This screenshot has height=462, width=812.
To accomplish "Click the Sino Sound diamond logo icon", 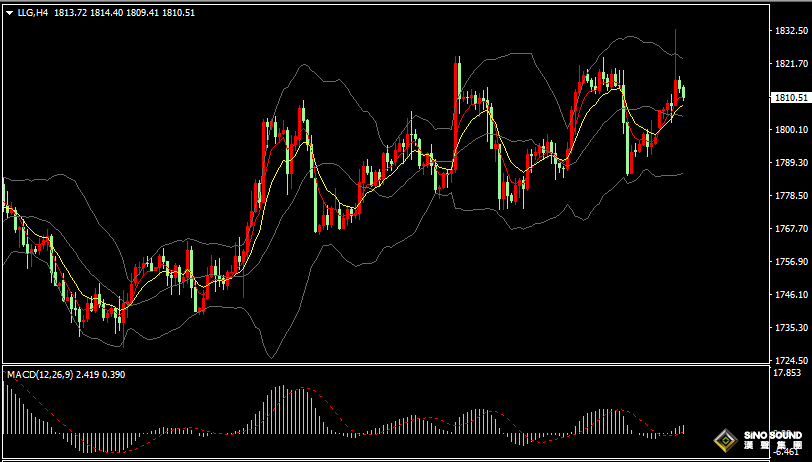I will [x=725, y=439].
